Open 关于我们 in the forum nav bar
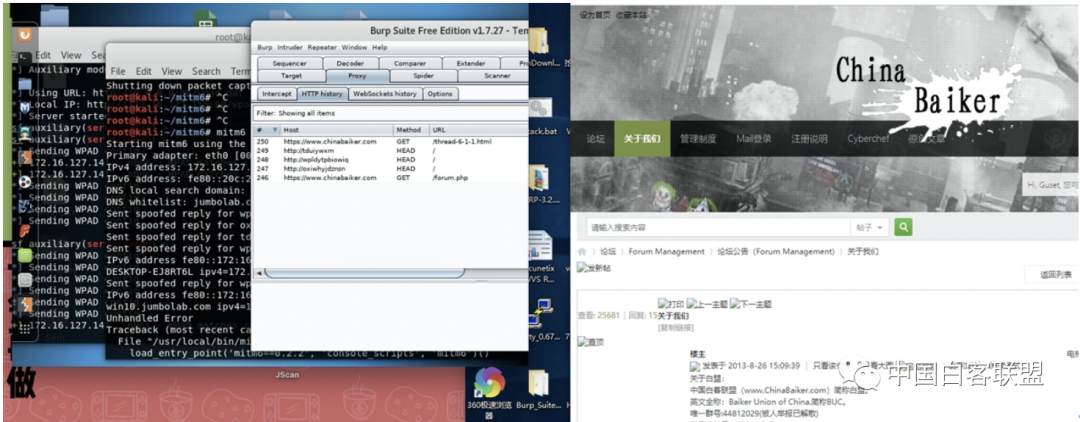The image size is (1080, 422). pyautogui.click(x=642, y=138)
